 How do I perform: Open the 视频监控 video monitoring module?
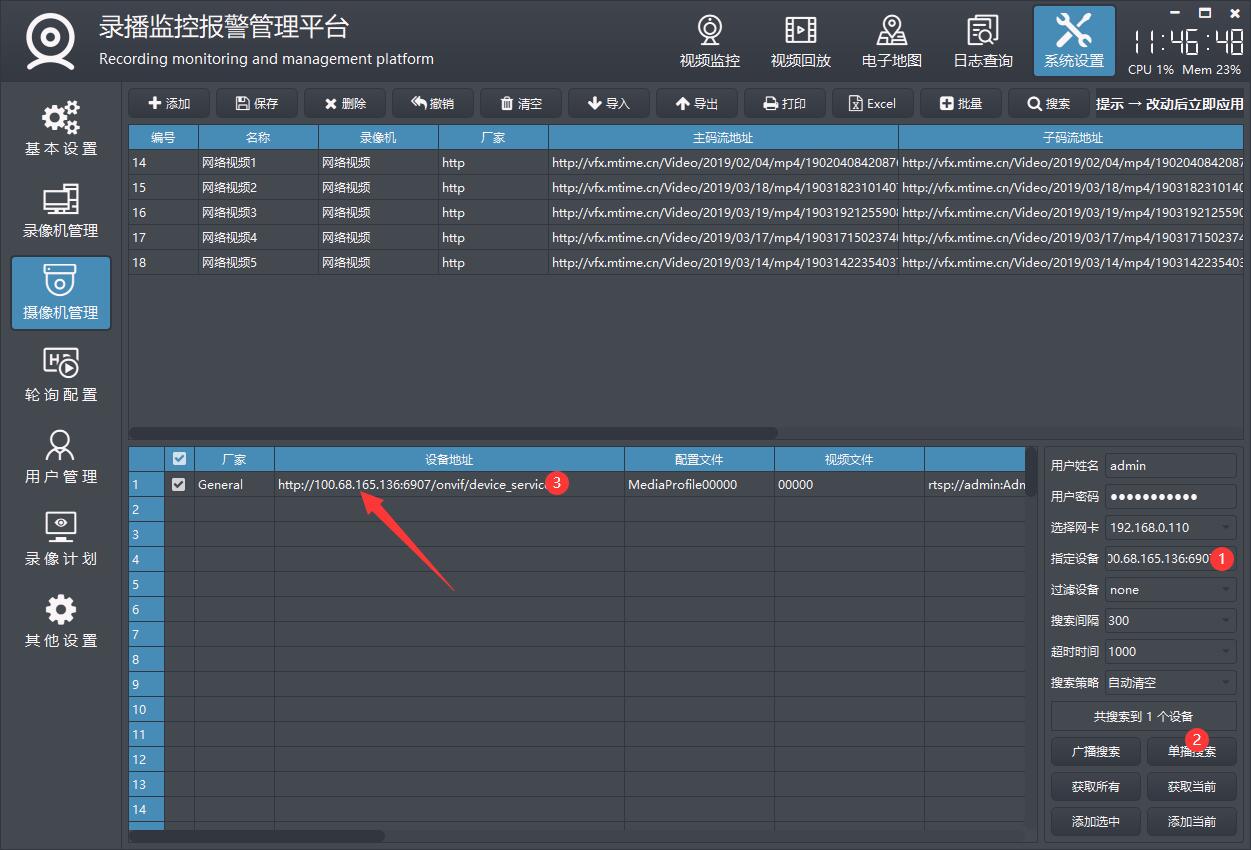709,42
